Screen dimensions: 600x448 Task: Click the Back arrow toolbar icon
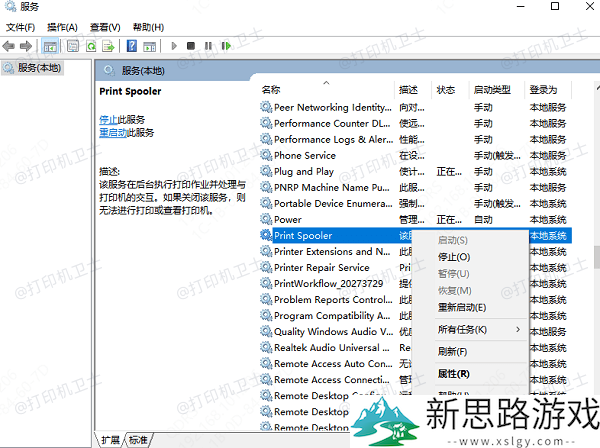(8, 46)
